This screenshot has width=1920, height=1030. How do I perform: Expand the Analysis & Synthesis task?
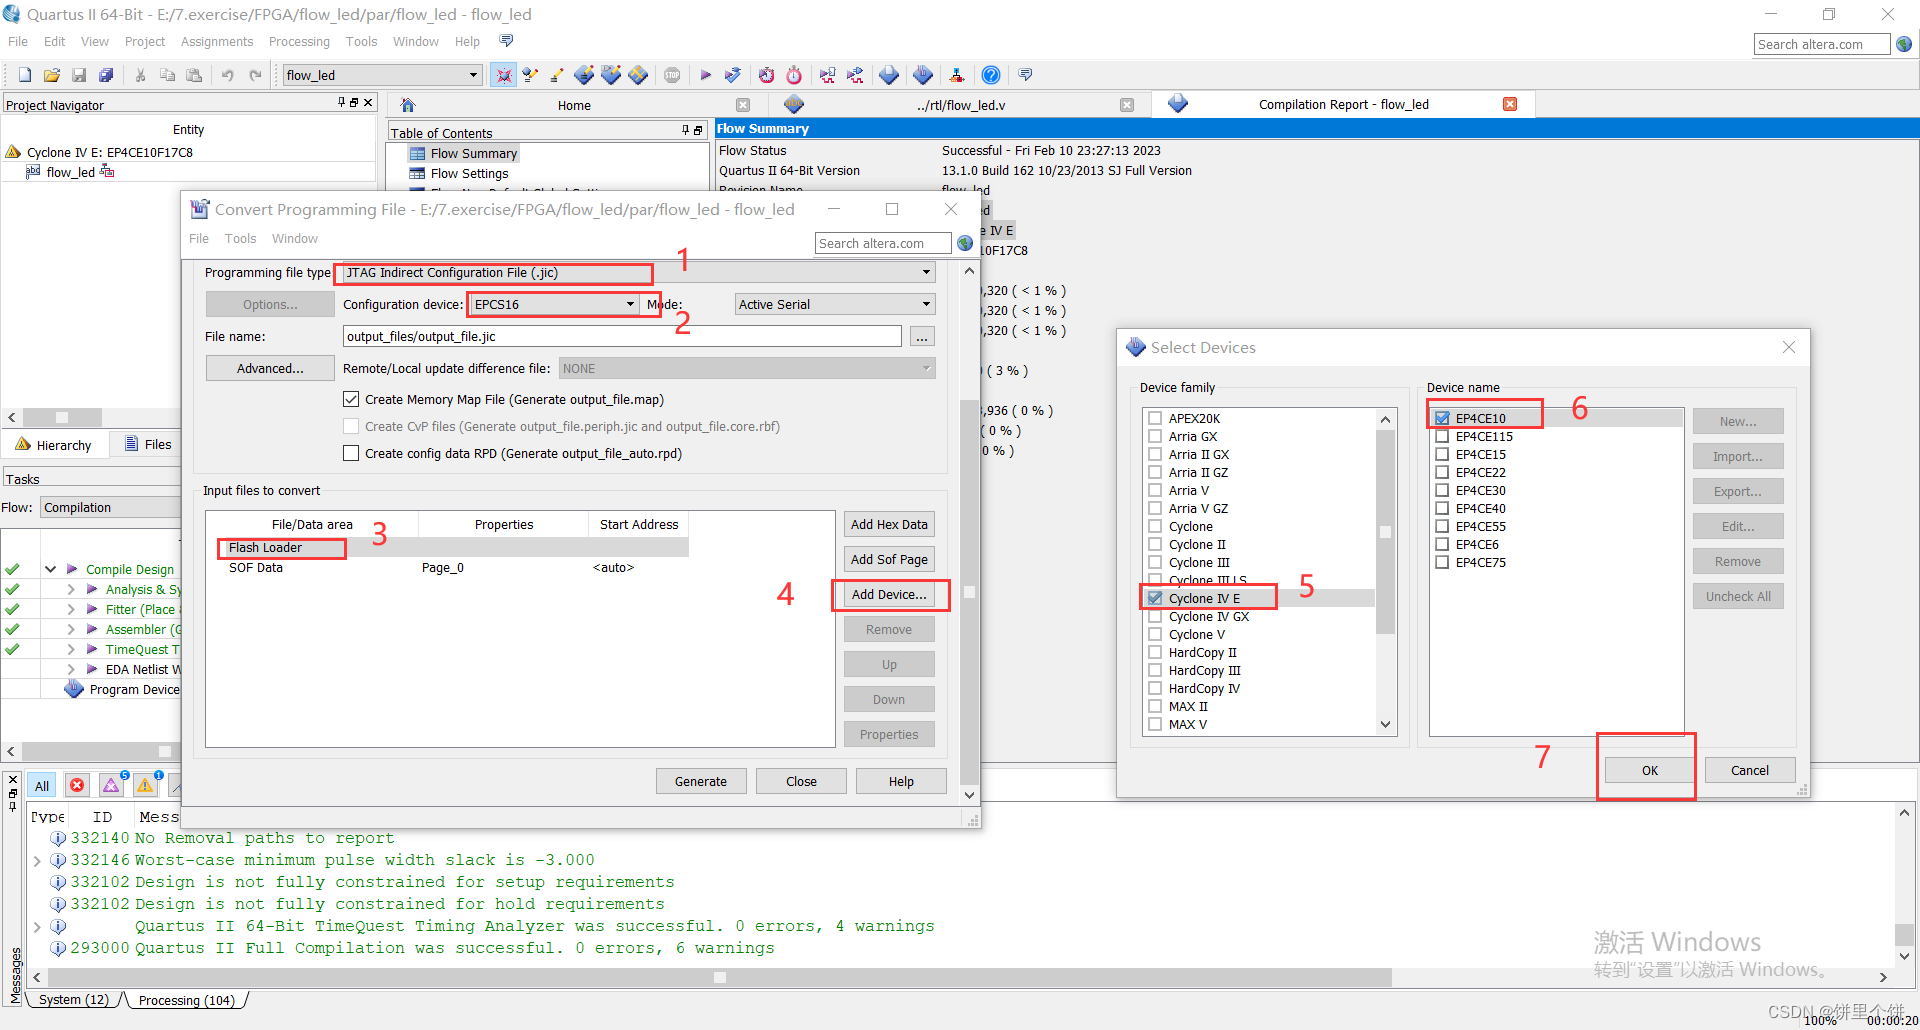click(71, 589)
